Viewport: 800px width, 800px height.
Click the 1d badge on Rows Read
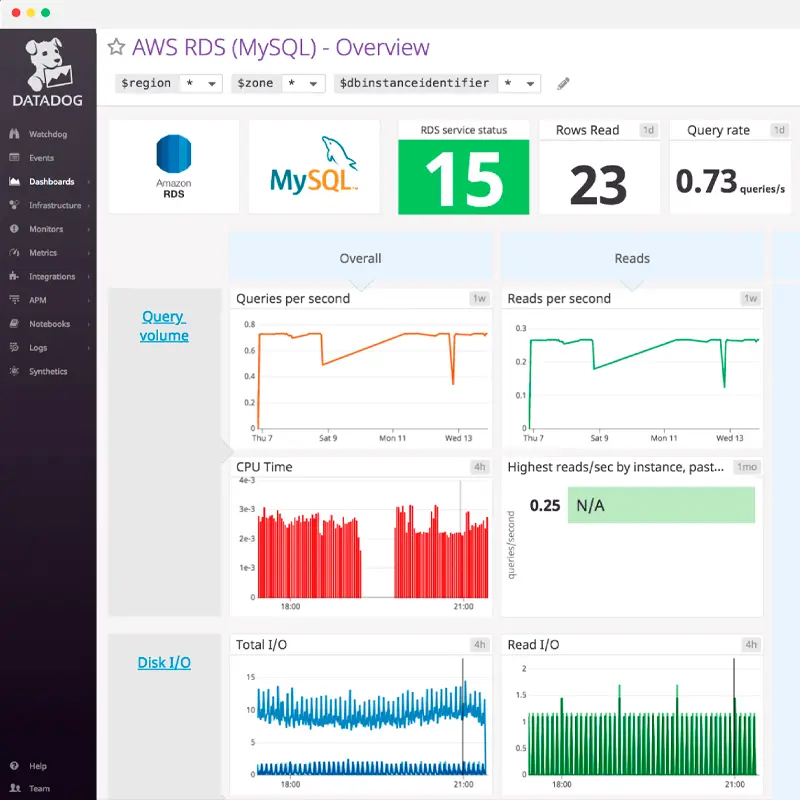(x=648, y=130)
